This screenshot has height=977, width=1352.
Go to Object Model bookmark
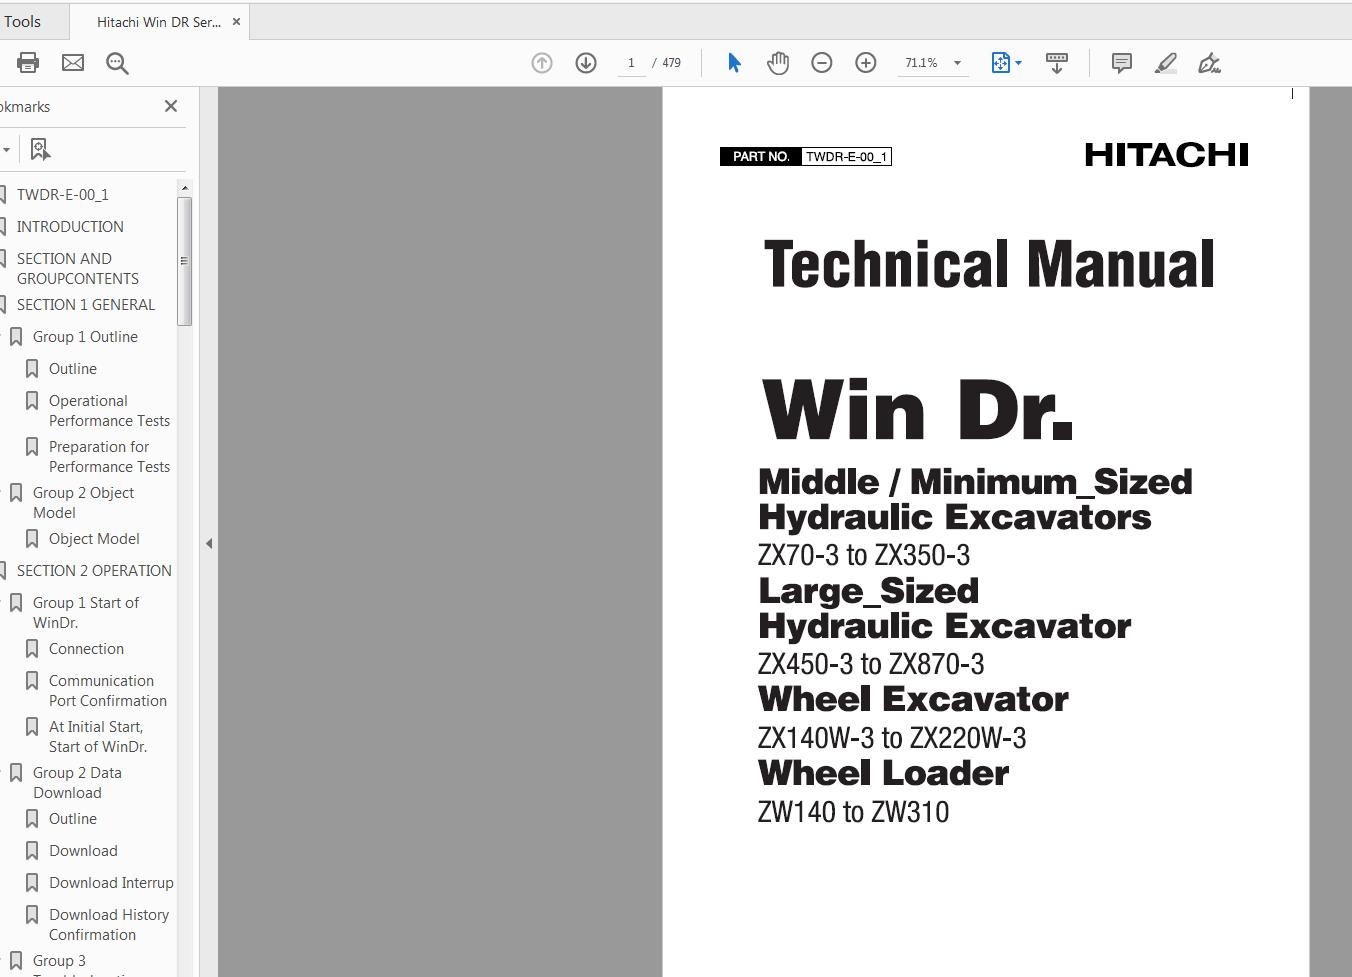[94, 539]
